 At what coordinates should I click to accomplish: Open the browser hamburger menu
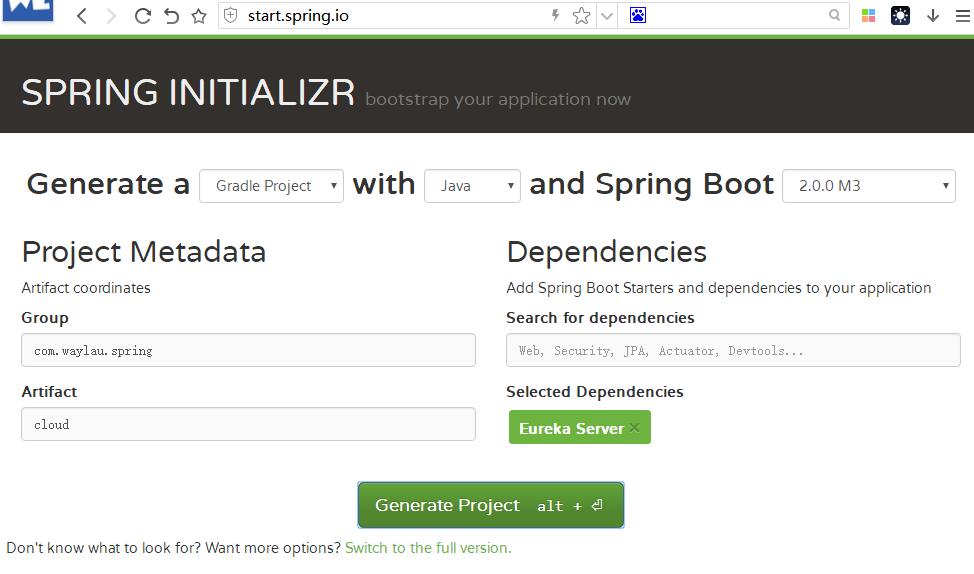point(960,16)
